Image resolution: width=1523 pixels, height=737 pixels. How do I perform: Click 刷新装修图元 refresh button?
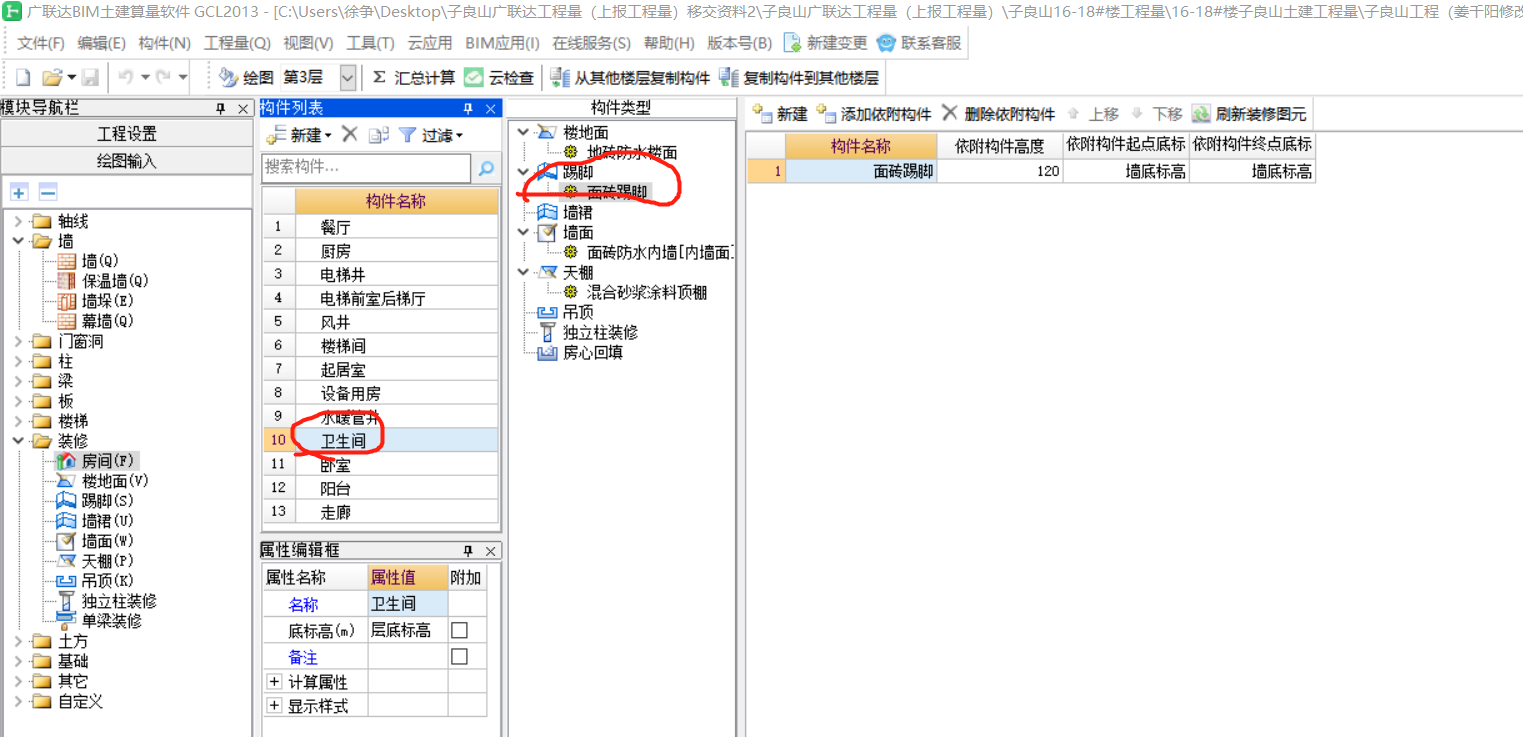[x=1249, y=114]
